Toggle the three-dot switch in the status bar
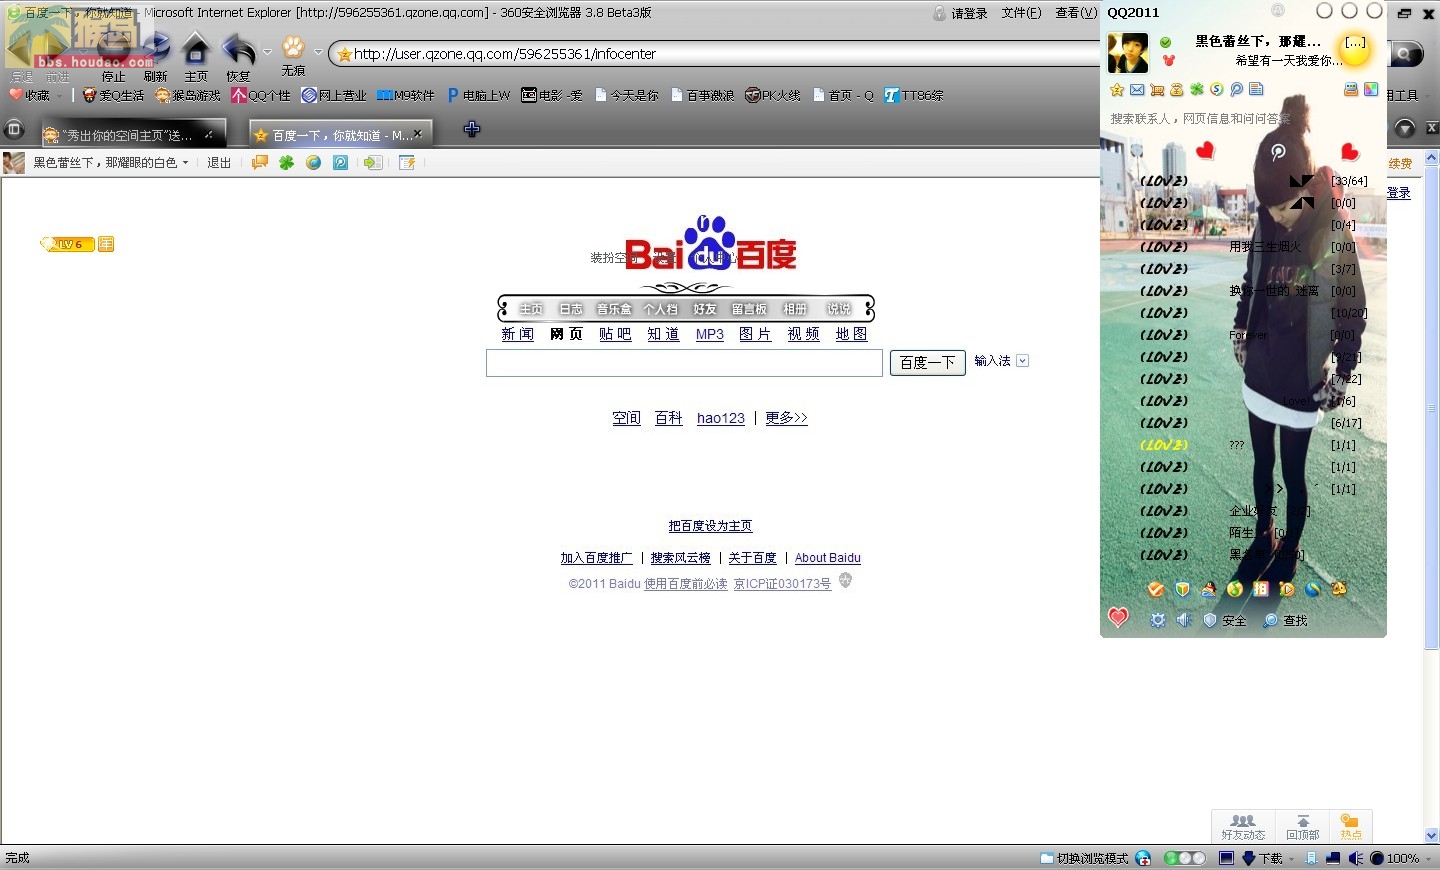1440x870 pixels. pos(1185,858)
